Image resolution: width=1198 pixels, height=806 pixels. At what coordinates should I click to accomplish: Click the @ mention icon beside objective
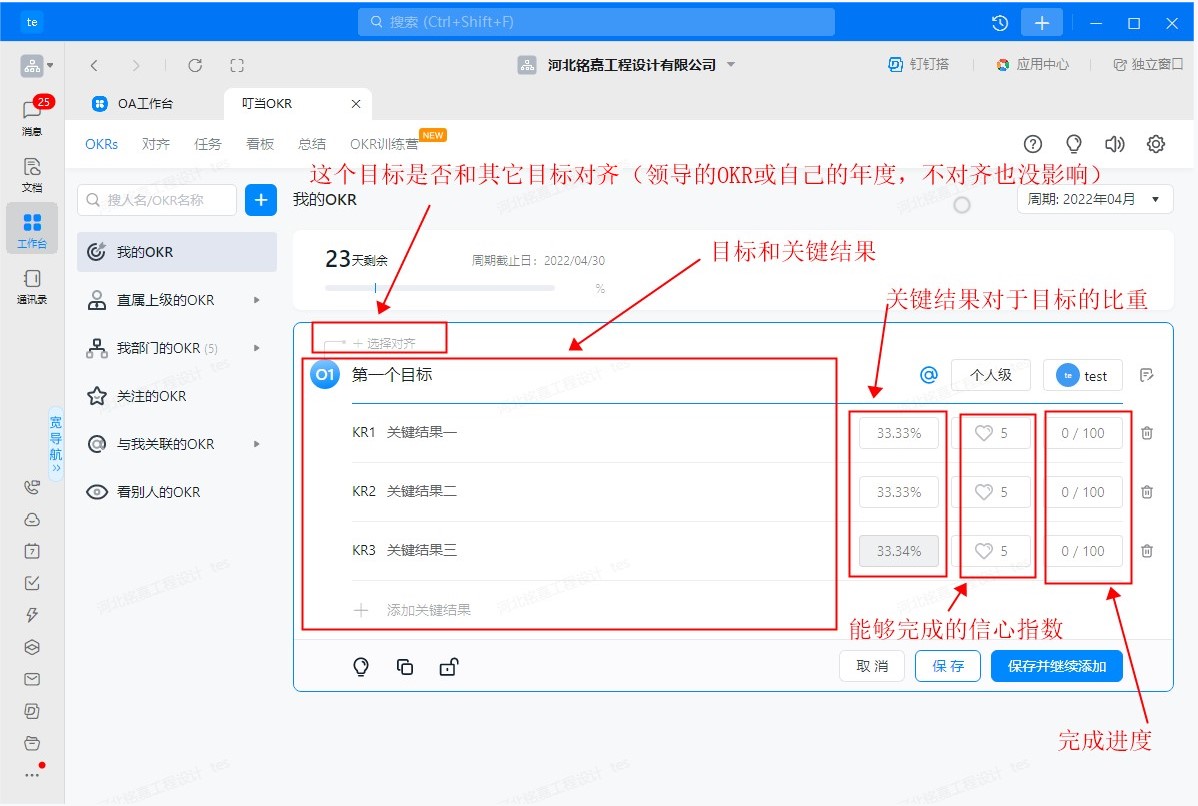[x=928, y=375]
